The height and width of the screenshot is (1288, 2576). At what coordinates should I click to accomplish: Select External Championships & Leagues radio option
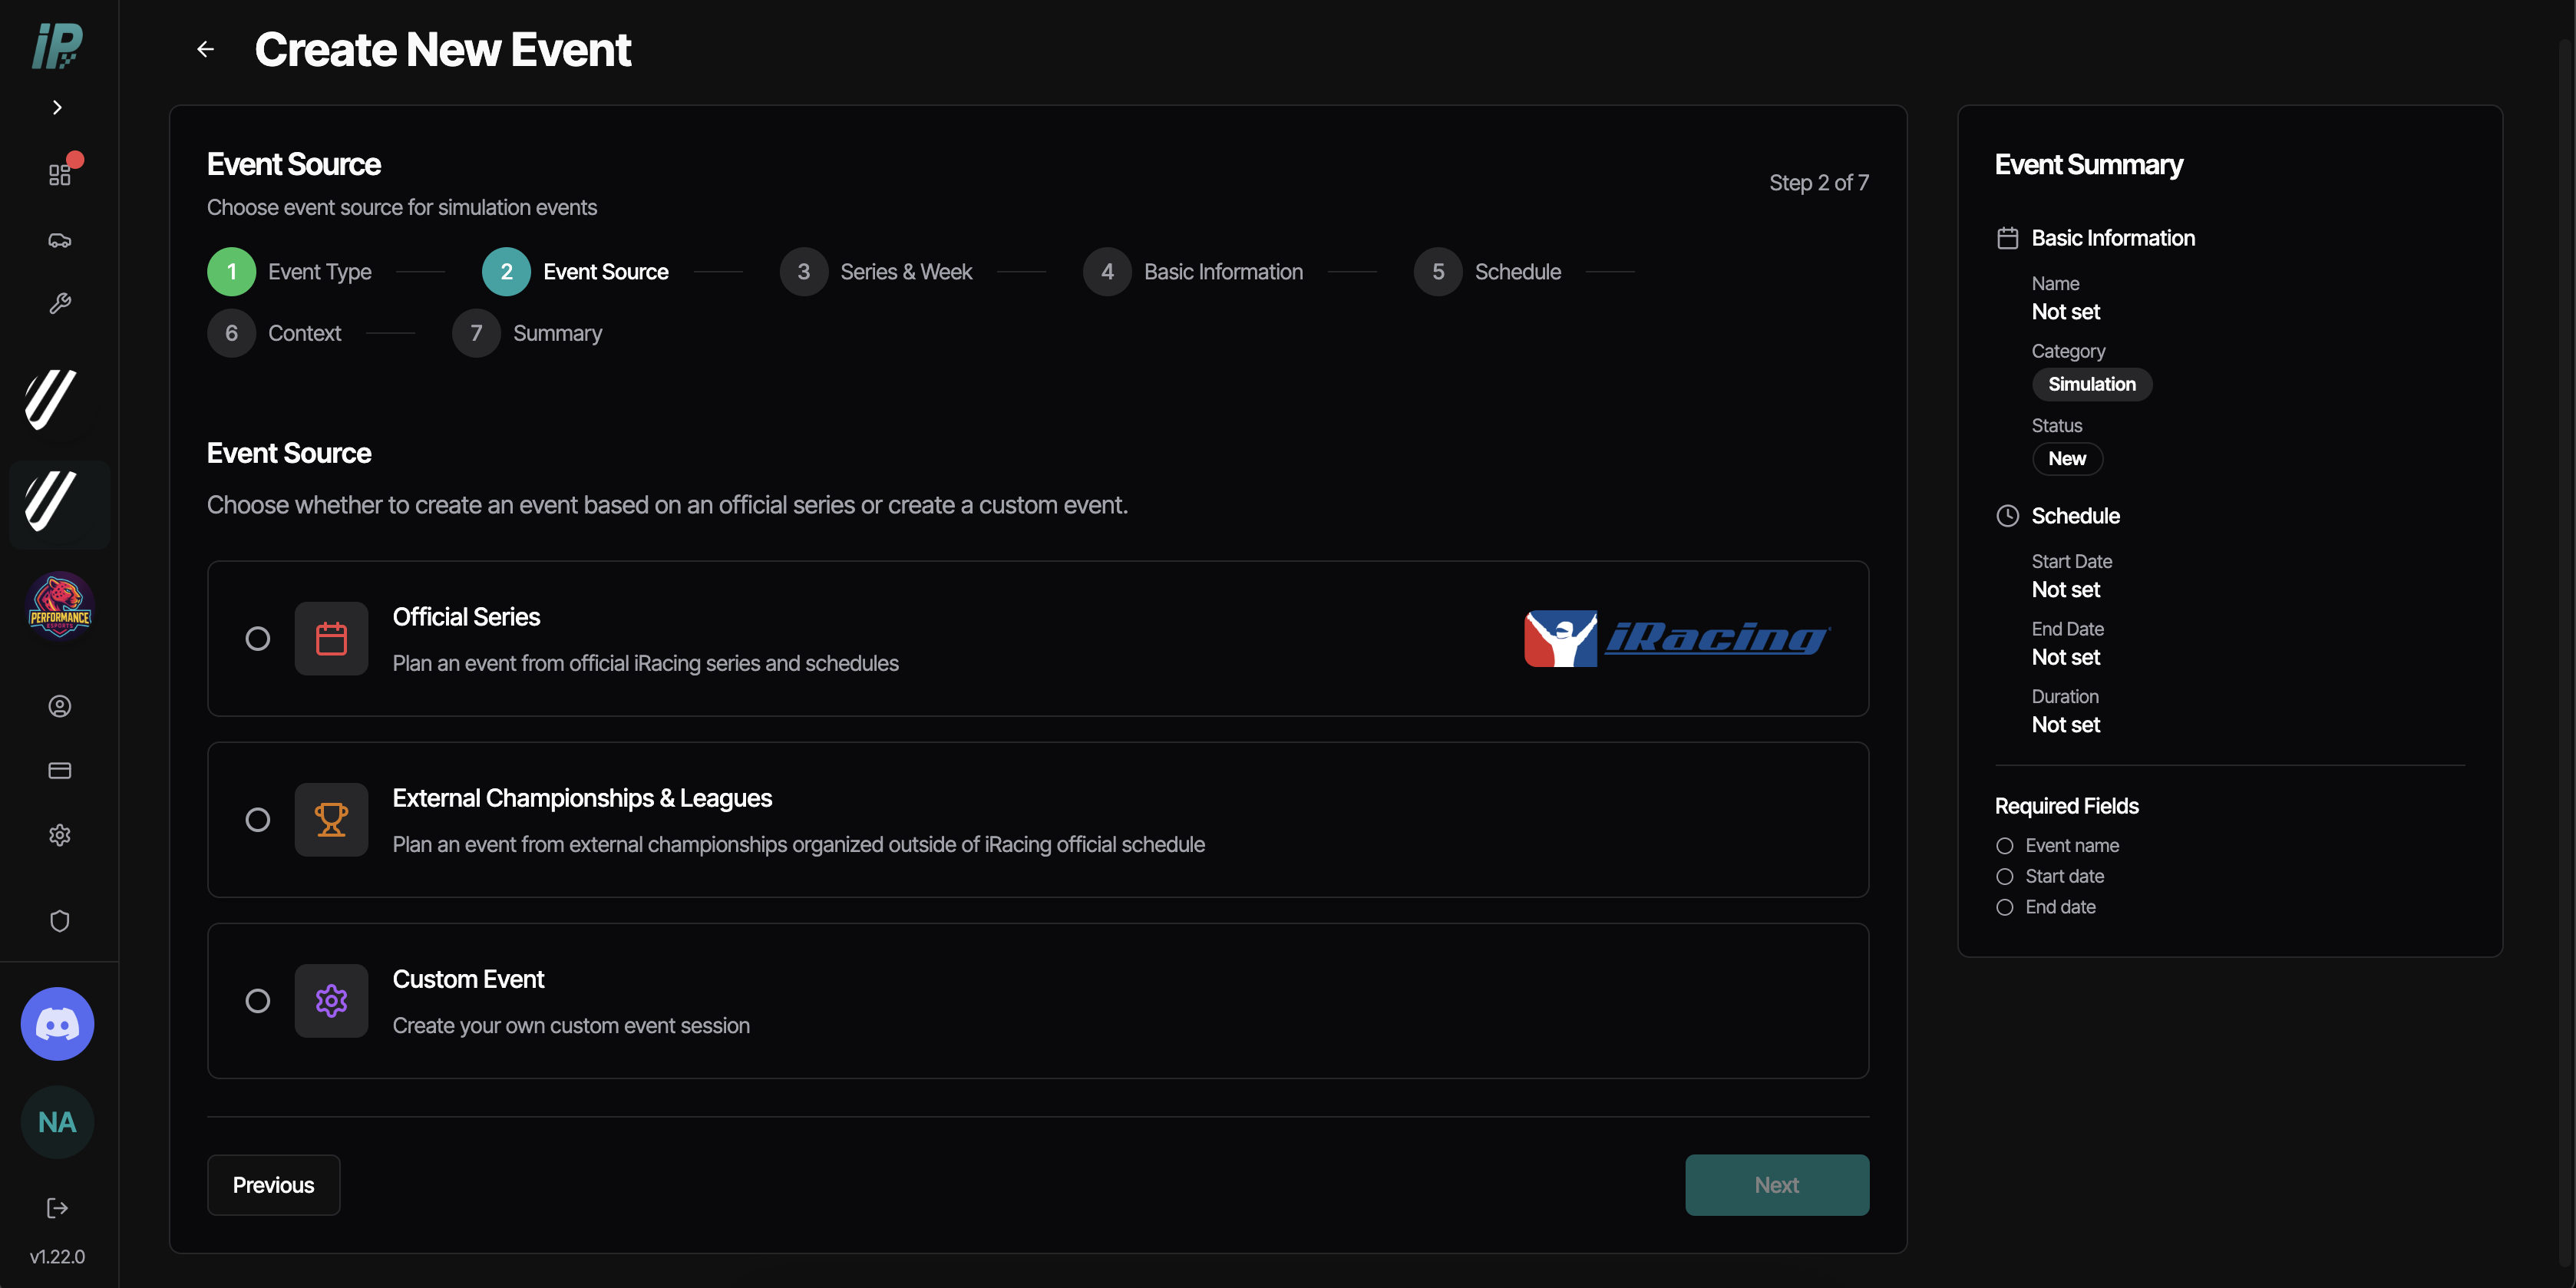(258, 820)
